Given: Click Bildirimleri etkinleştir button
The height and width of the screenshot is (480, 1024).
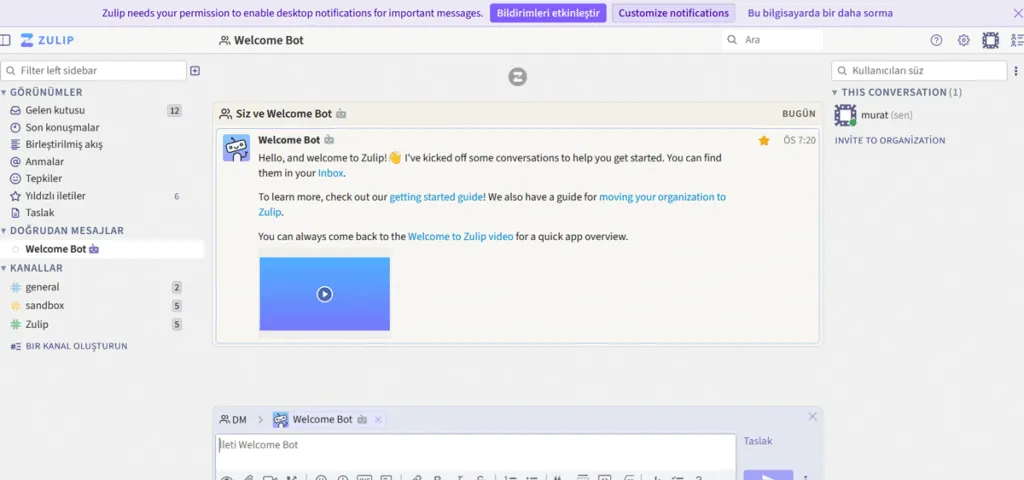Looking at the screenshot, I should point(547,13).
